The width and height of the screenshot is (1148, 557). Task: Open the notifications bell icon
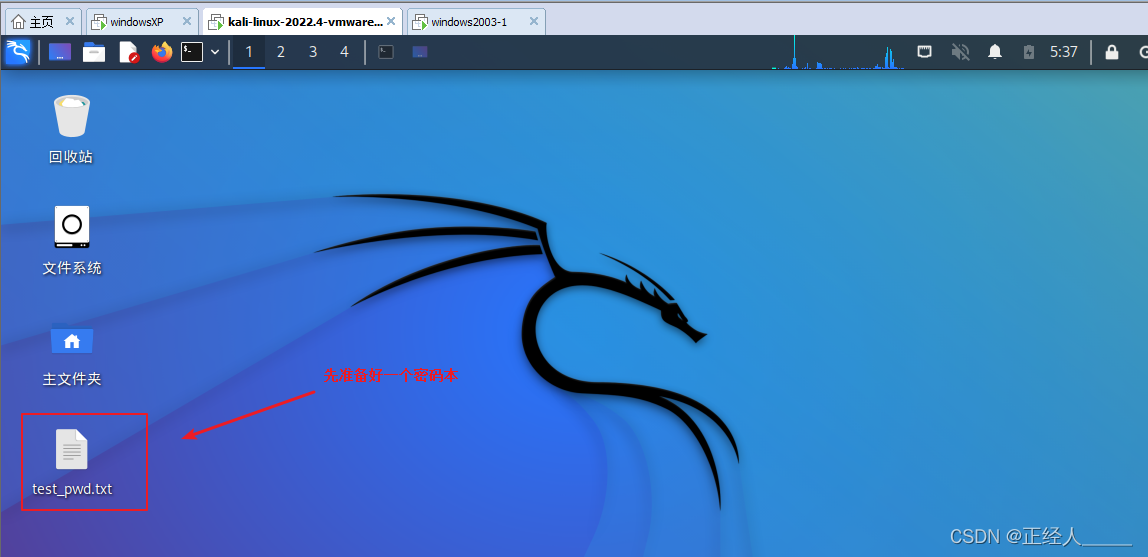point(994,52)
